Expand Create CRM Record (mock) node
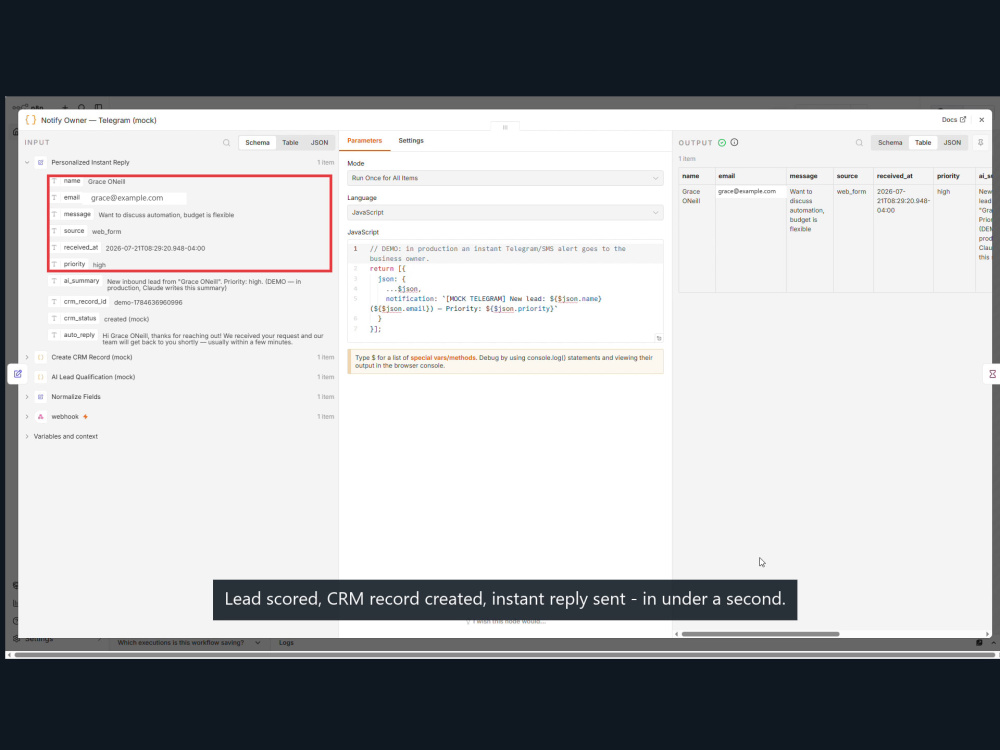The image size is (1000, 750). tap(27, 357)
